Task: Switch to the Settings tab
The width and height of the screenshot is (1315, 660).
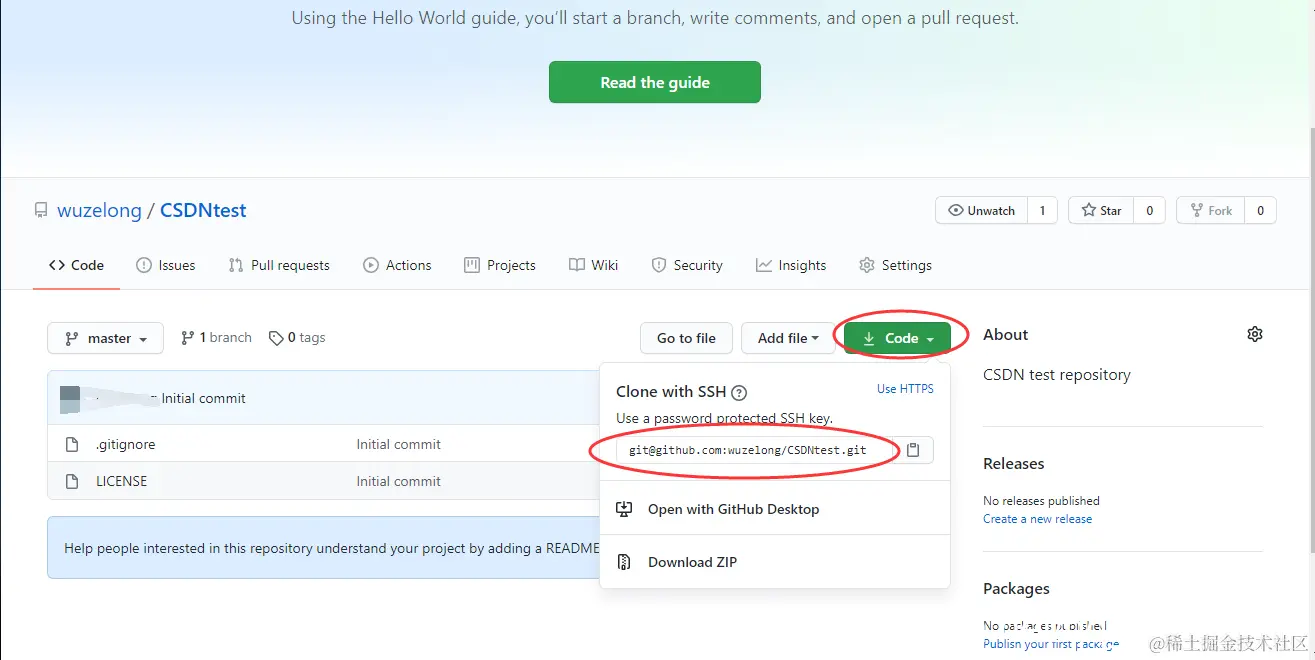Action: pyautogui.click(x=895, y=265)
